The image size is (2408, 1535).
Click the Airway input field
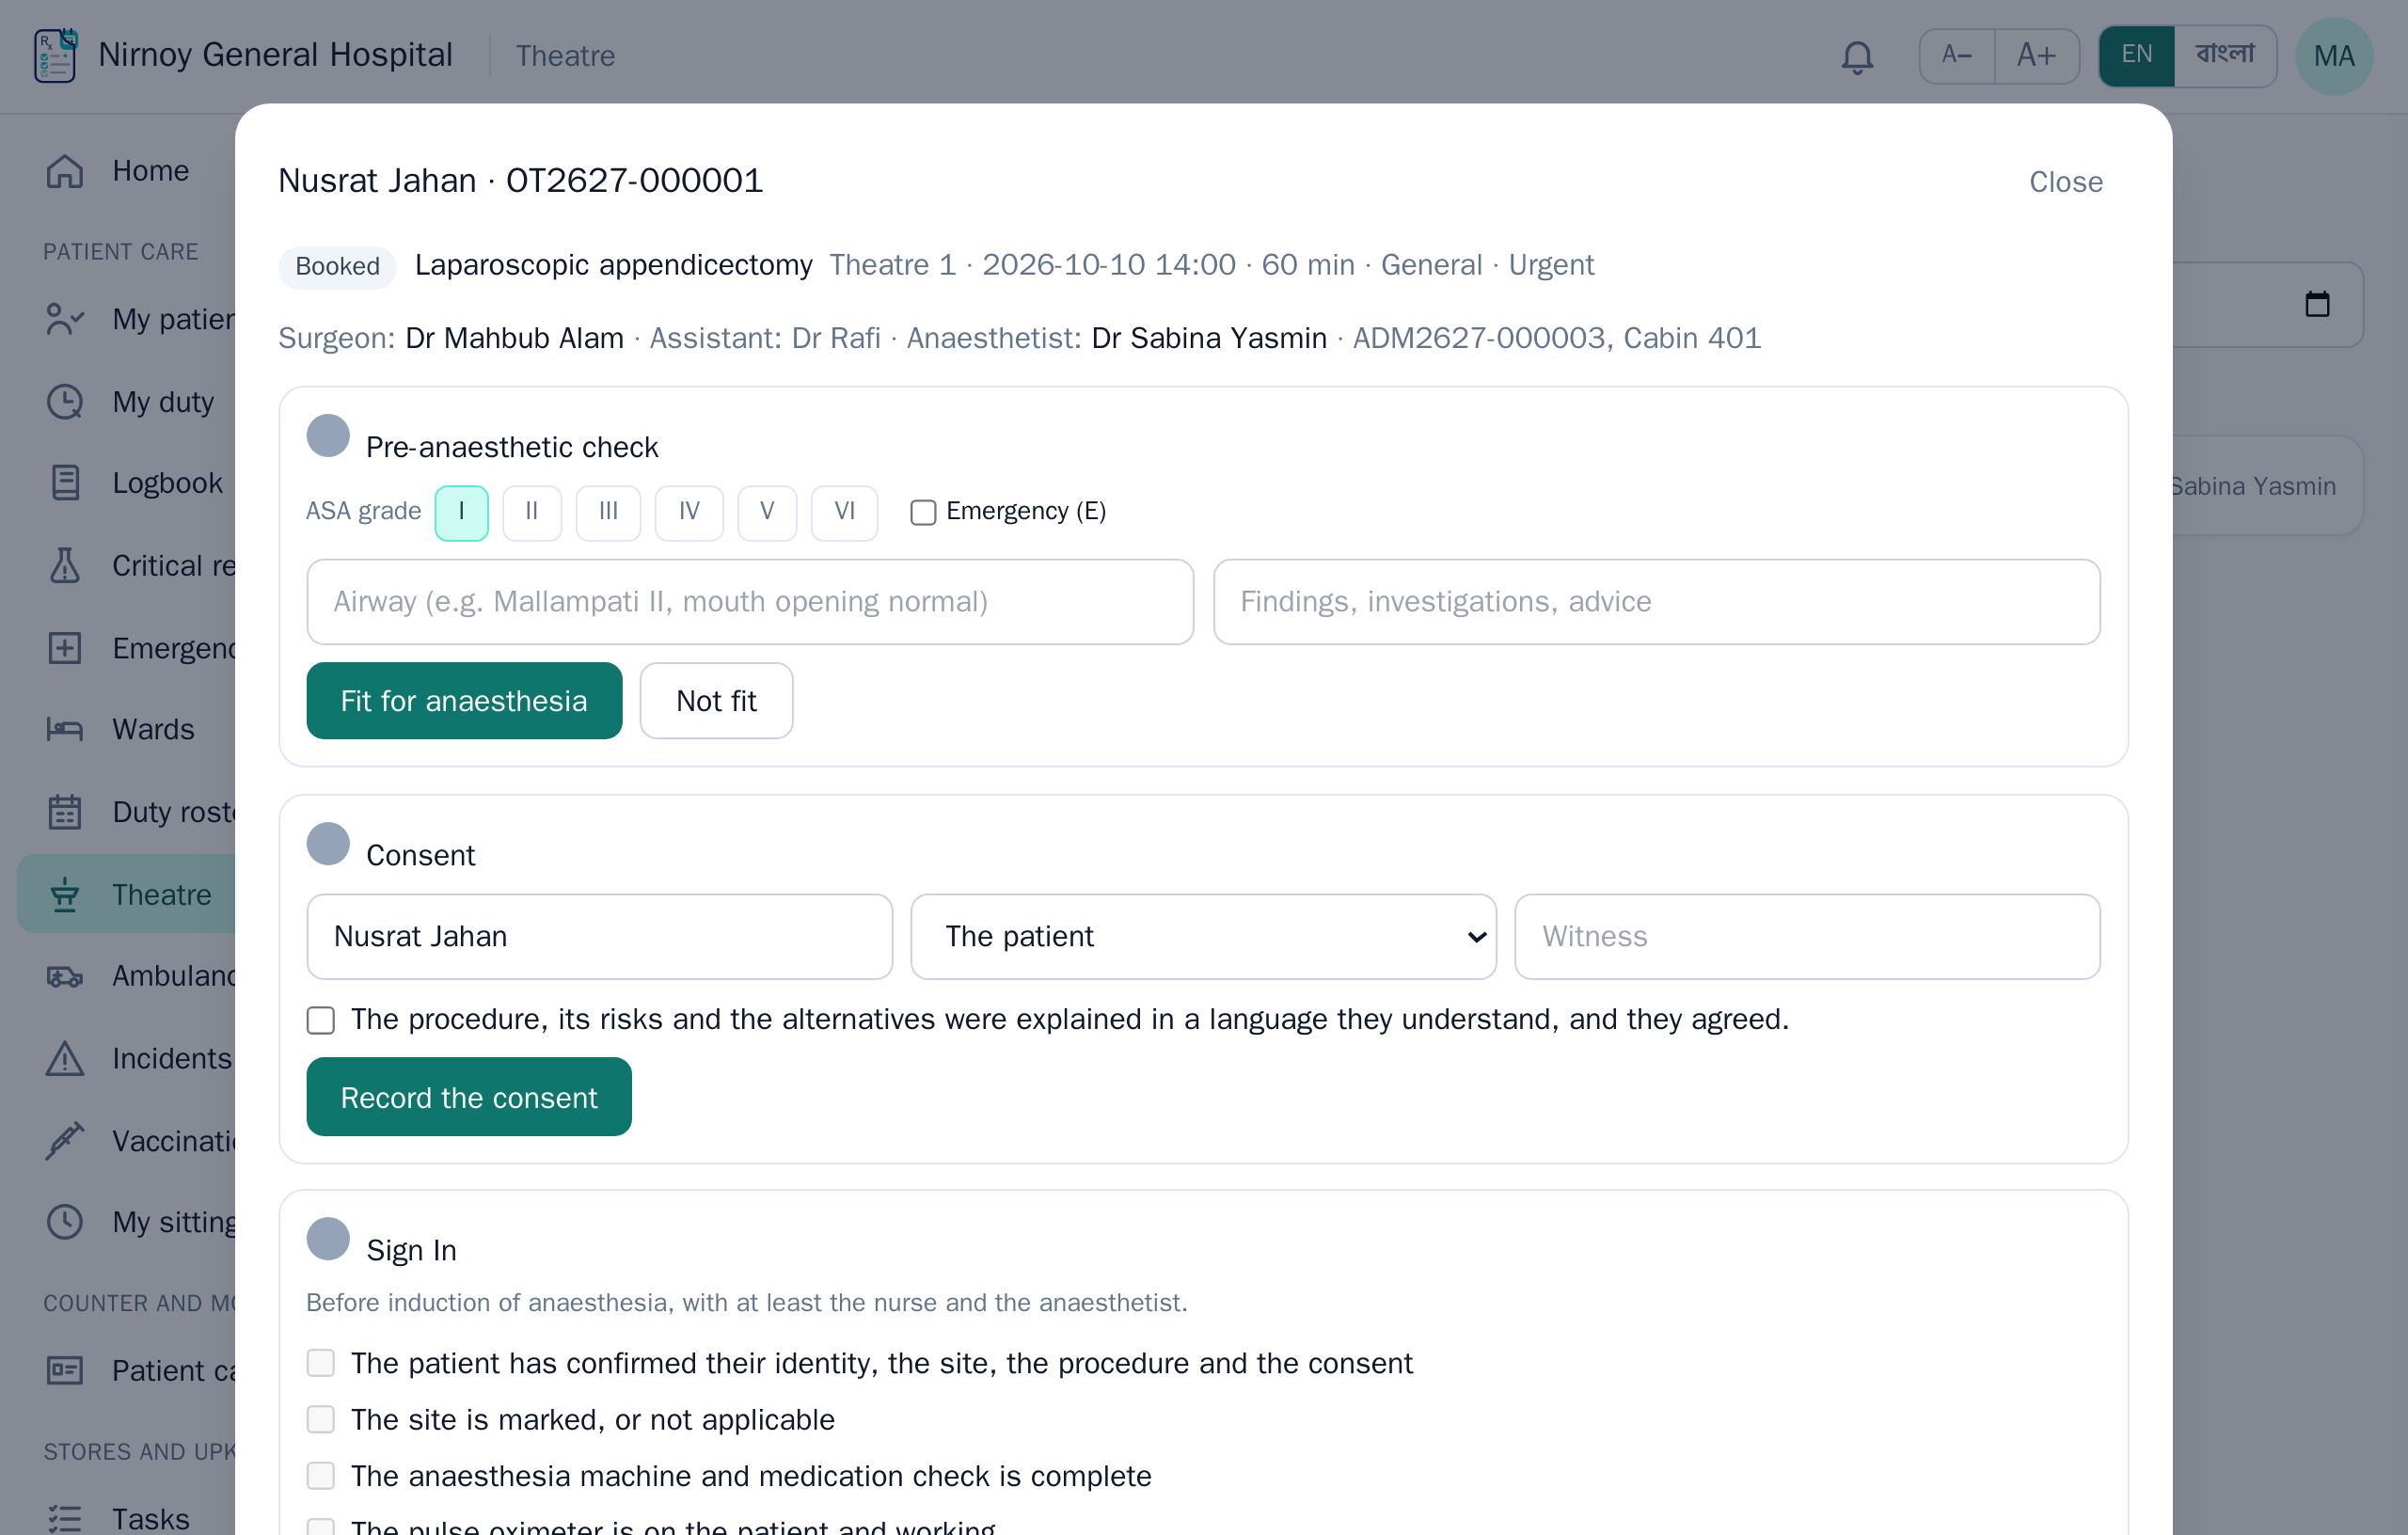point(750,602)
